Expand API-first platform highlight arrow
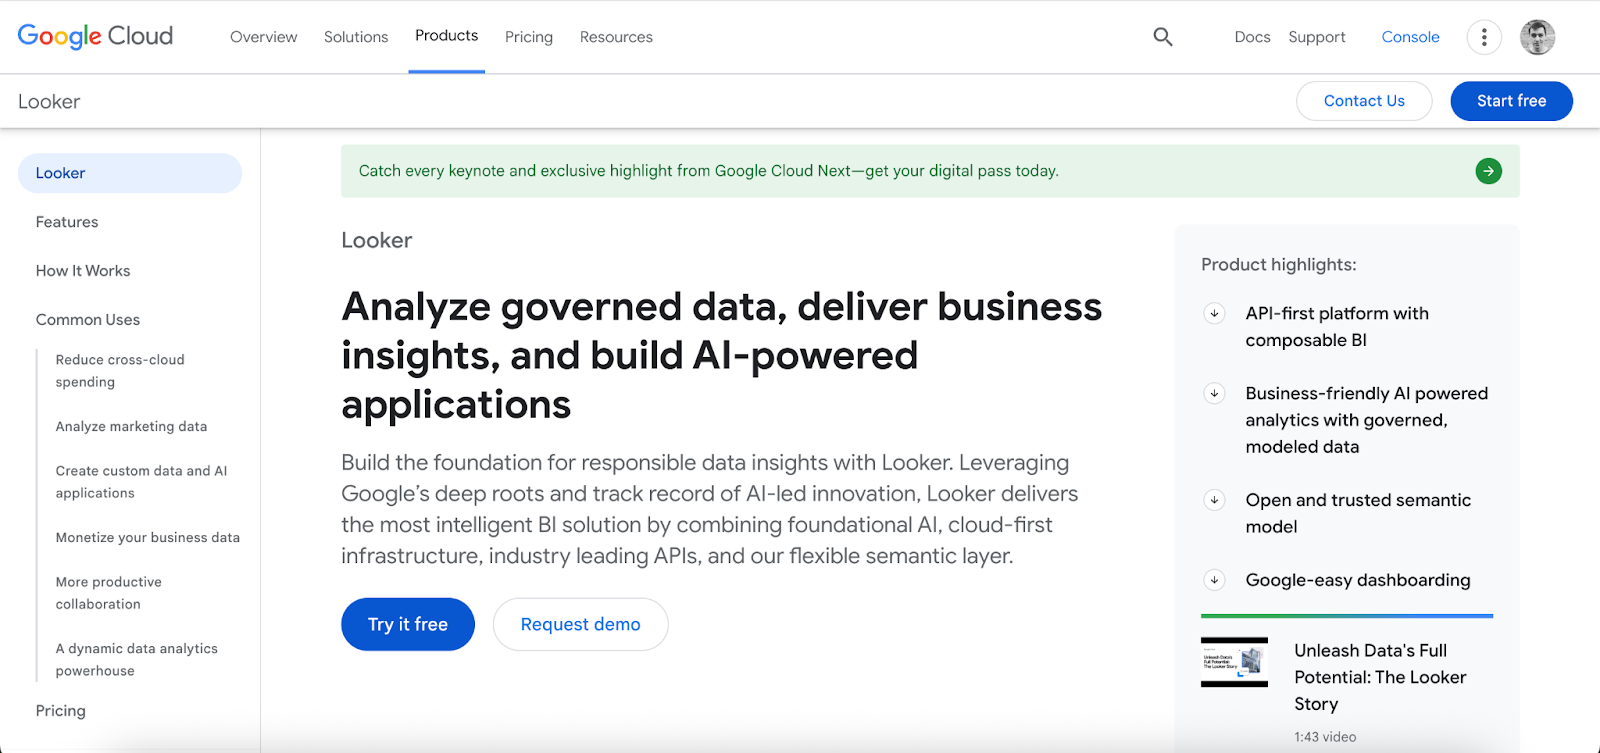The image size is (1600, 753). (x=1214, y=313)
